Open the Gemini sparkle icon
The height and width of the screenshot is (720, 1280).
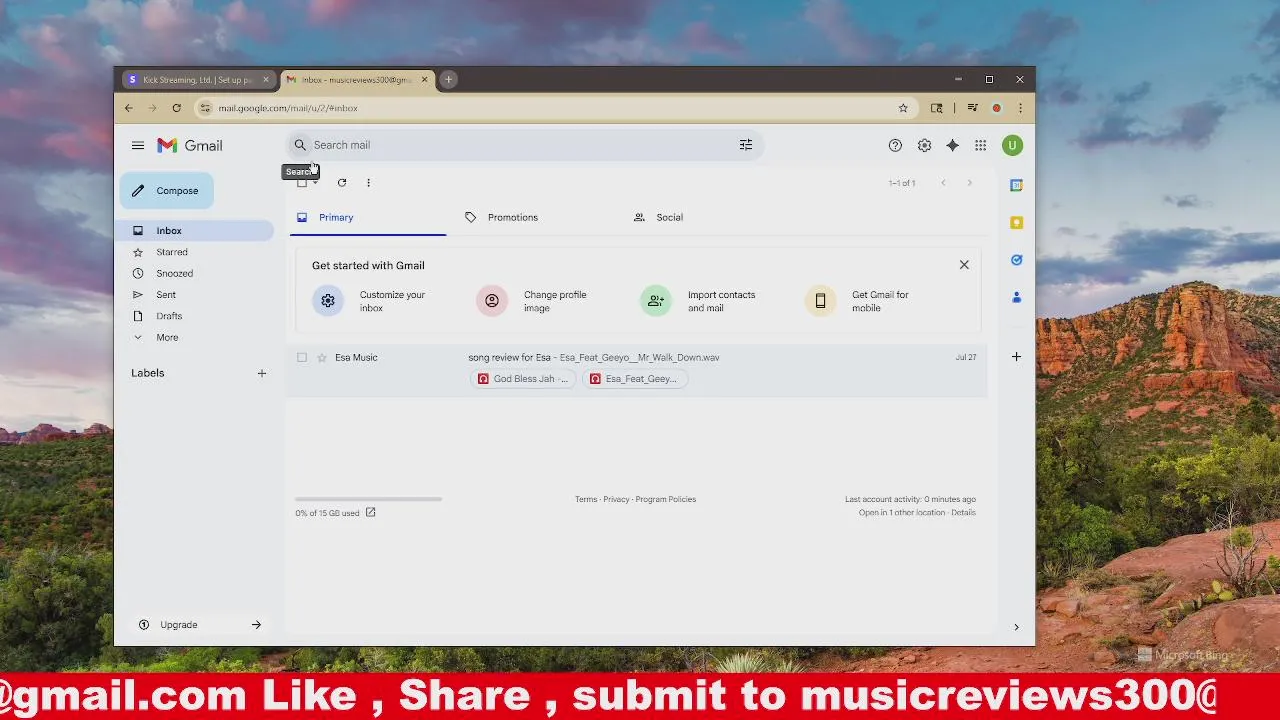click(x=952, y=146)
